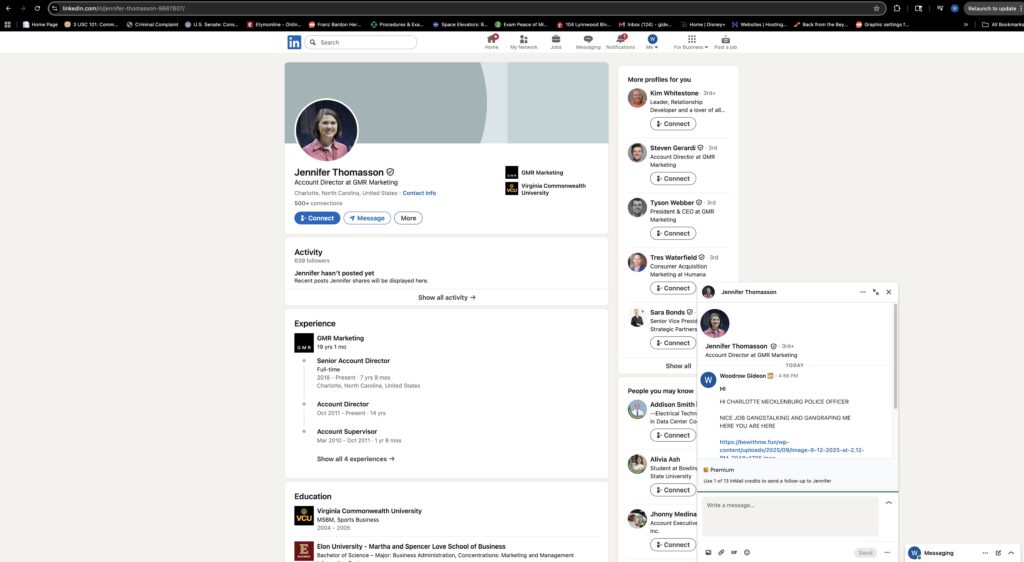Screen dimensions: 1024x562
Task: Open the Me profile dropdown
Action: (x=652, y=42)
